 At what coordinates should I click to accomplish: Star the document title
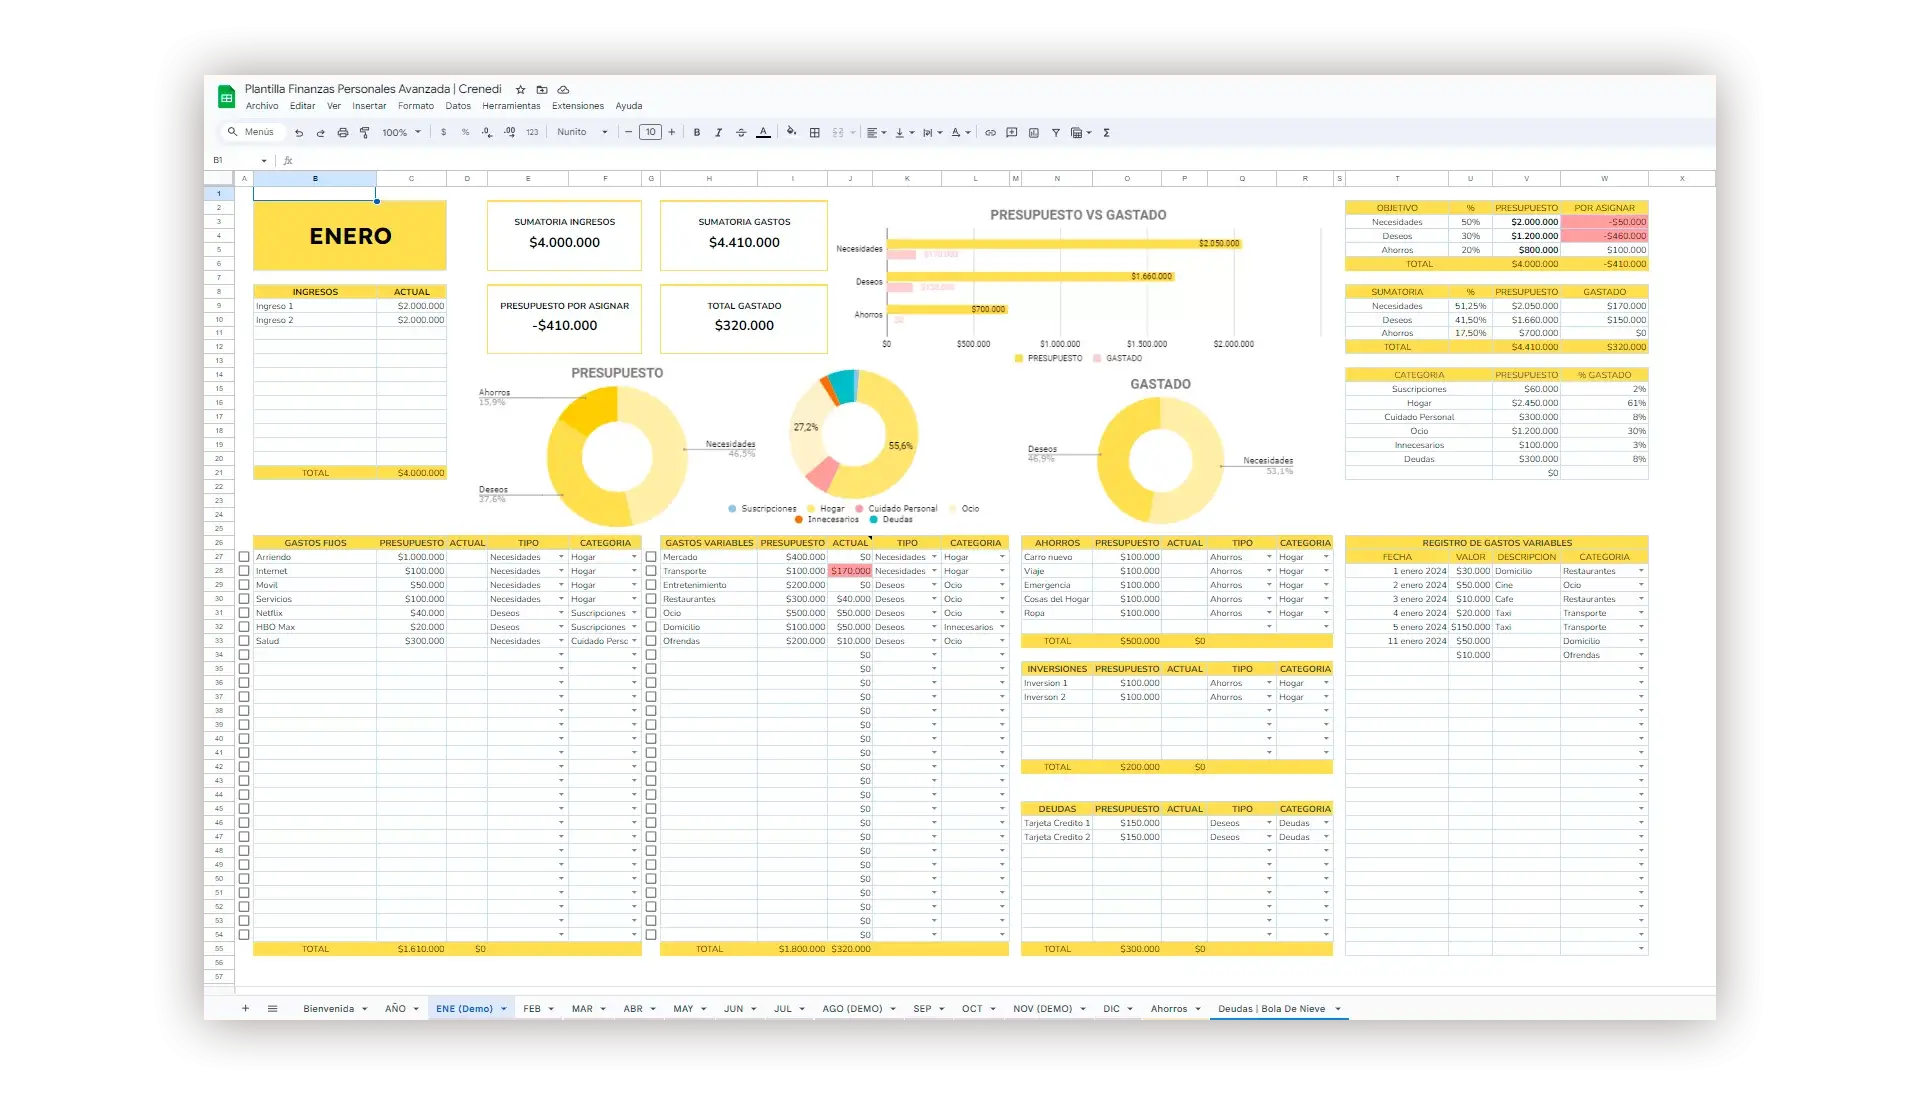tap(520, 89)
